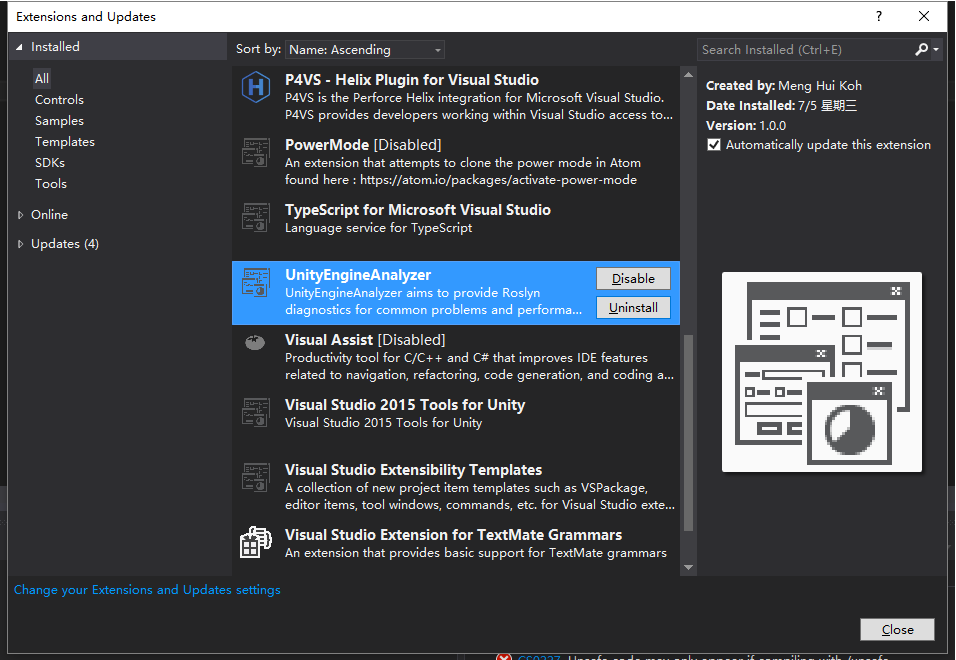Click the PowerMode extension icon
956x660 pixels.
click(x=256, y=152)
